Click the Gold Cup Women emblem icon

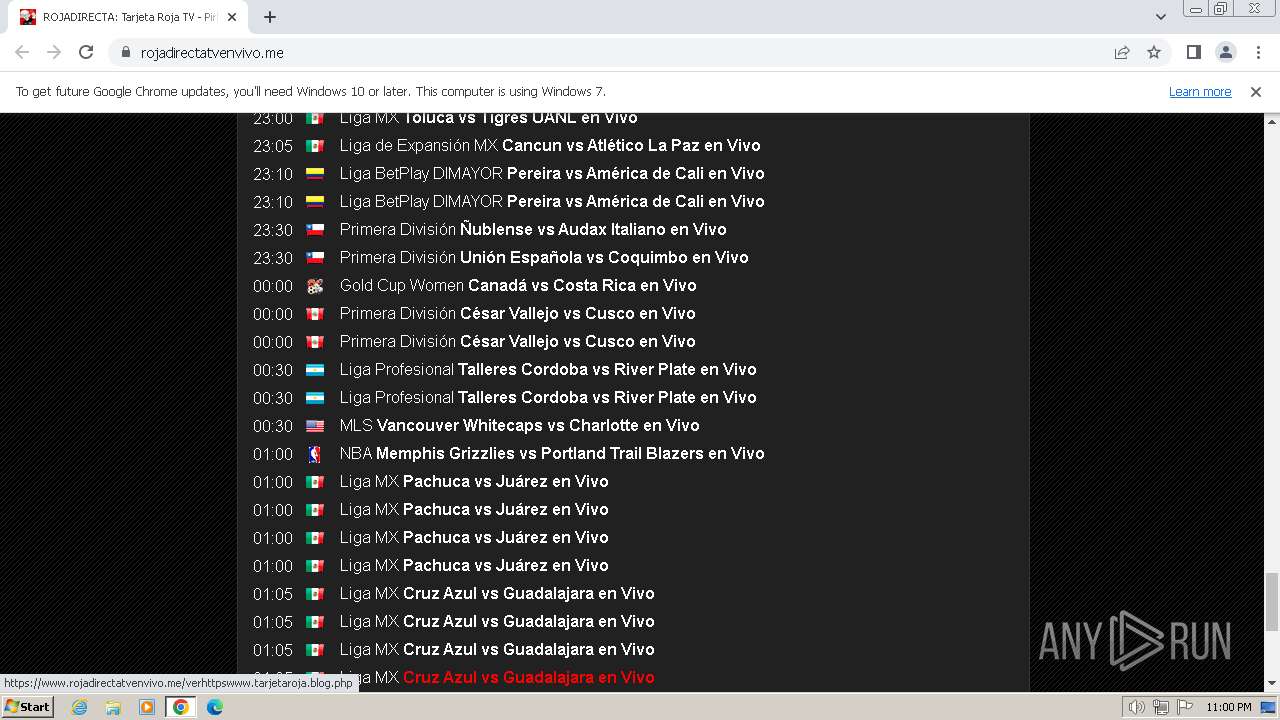click(315, 286)
